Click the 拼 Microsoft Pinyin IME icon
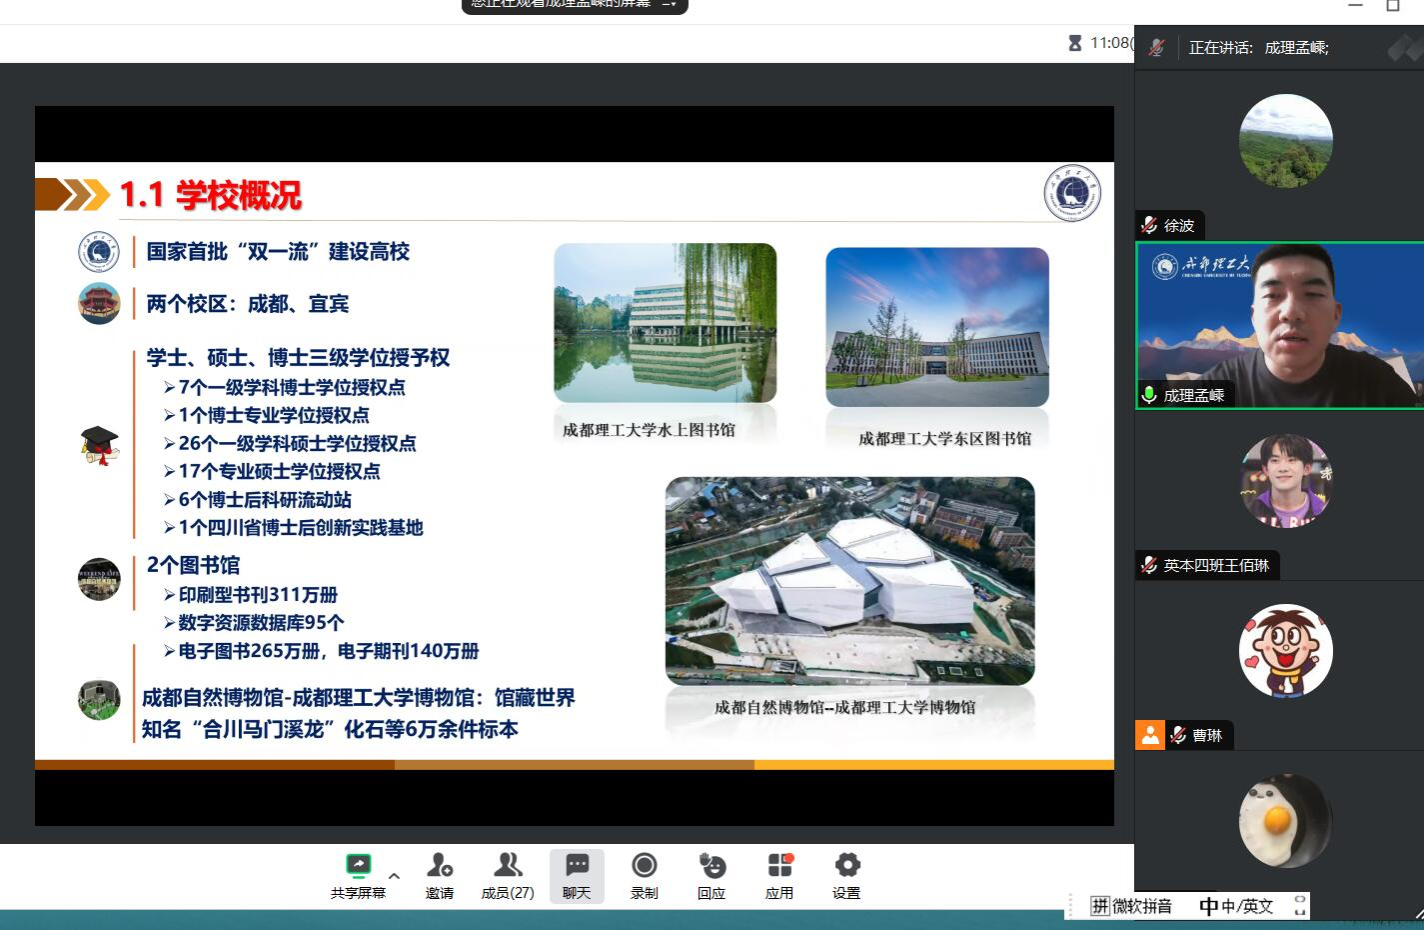Viewport: 1424px width, 930px height. pos(1100,906)
